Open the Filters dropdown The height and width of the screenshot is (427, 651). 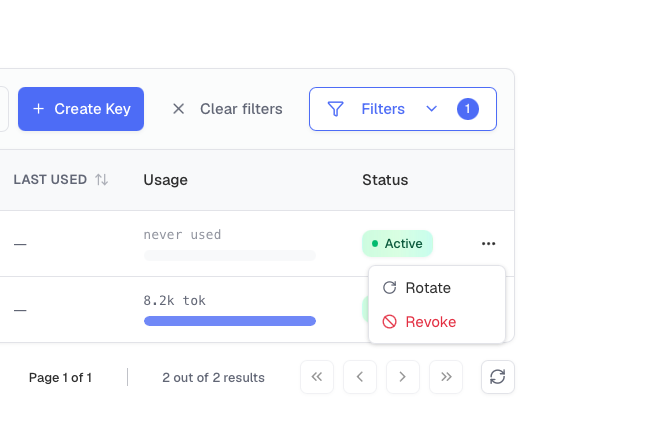point(403,109)
